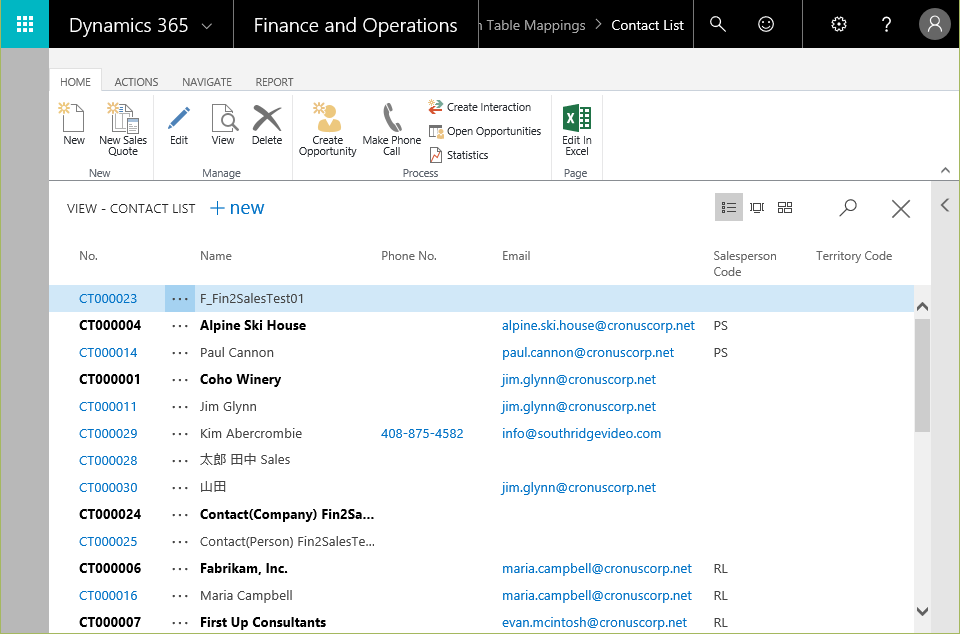Click the vertical scrollbar thumb

922,376
